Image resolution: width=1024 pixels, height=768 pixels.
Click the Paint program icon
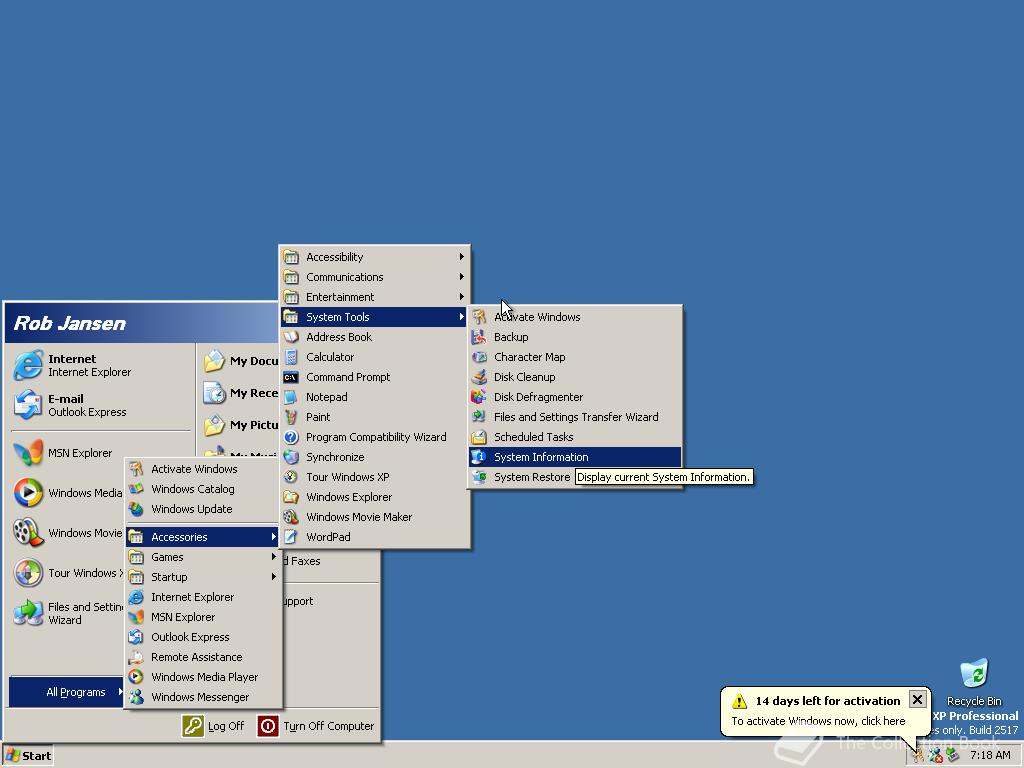[291, 417]
